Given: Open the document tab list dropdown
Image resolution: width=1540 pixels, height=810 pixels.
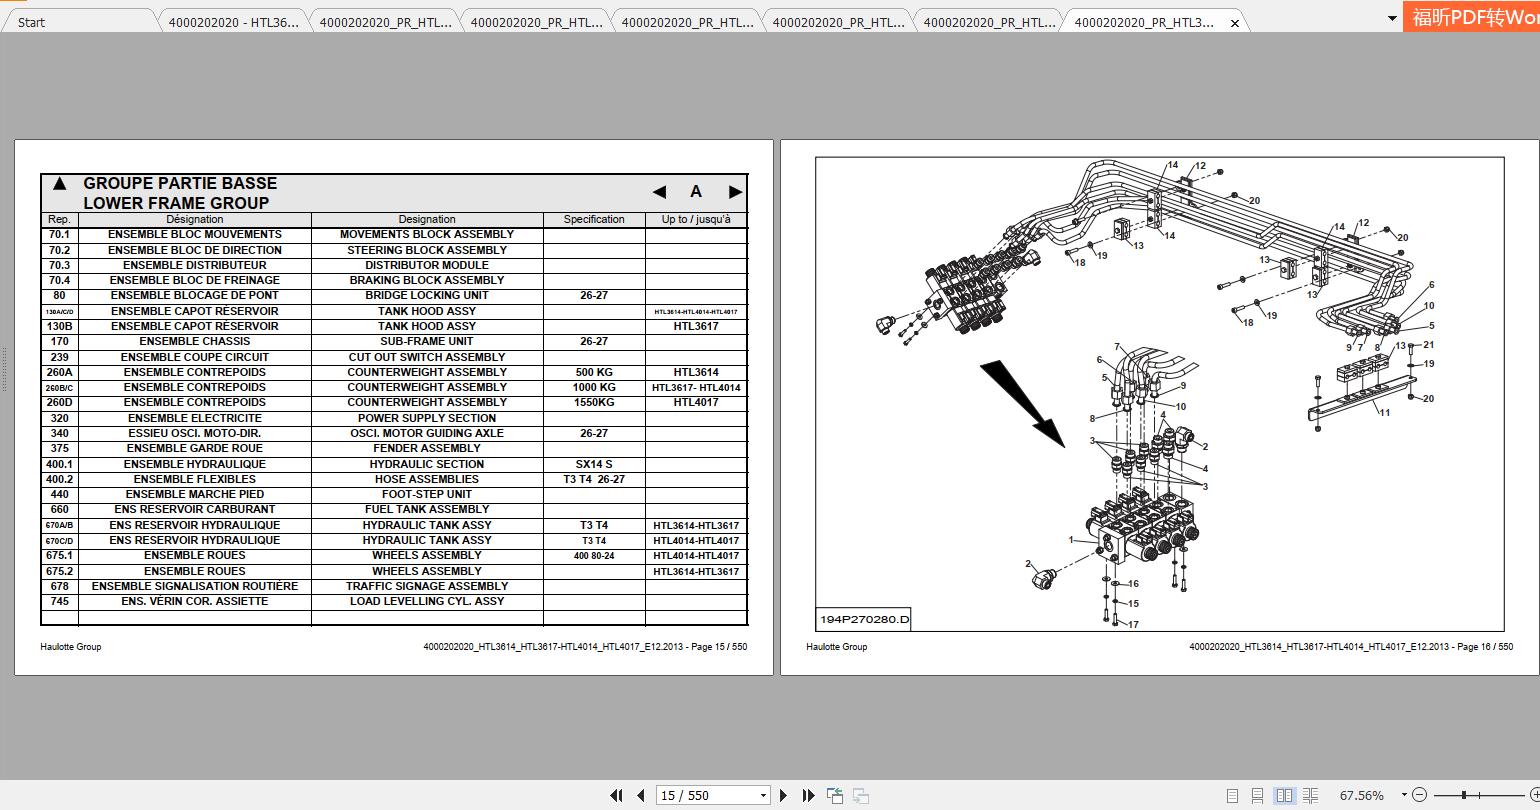Looking at the screenshot, I should (1391, 17).
